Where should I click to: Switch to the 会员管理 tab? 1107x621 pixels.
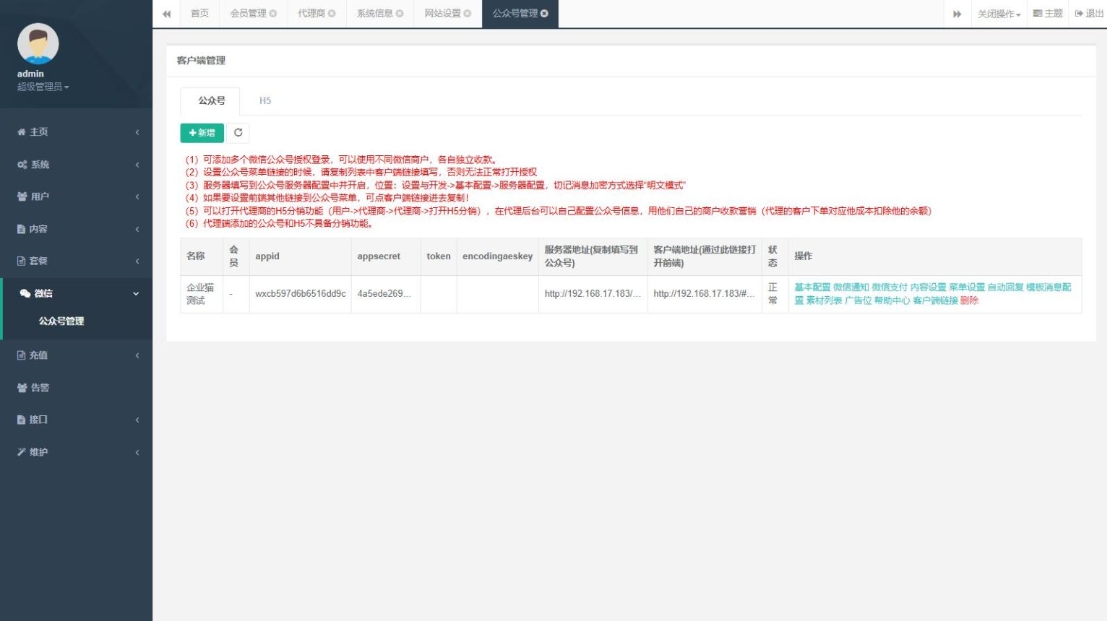coord(248,13)
